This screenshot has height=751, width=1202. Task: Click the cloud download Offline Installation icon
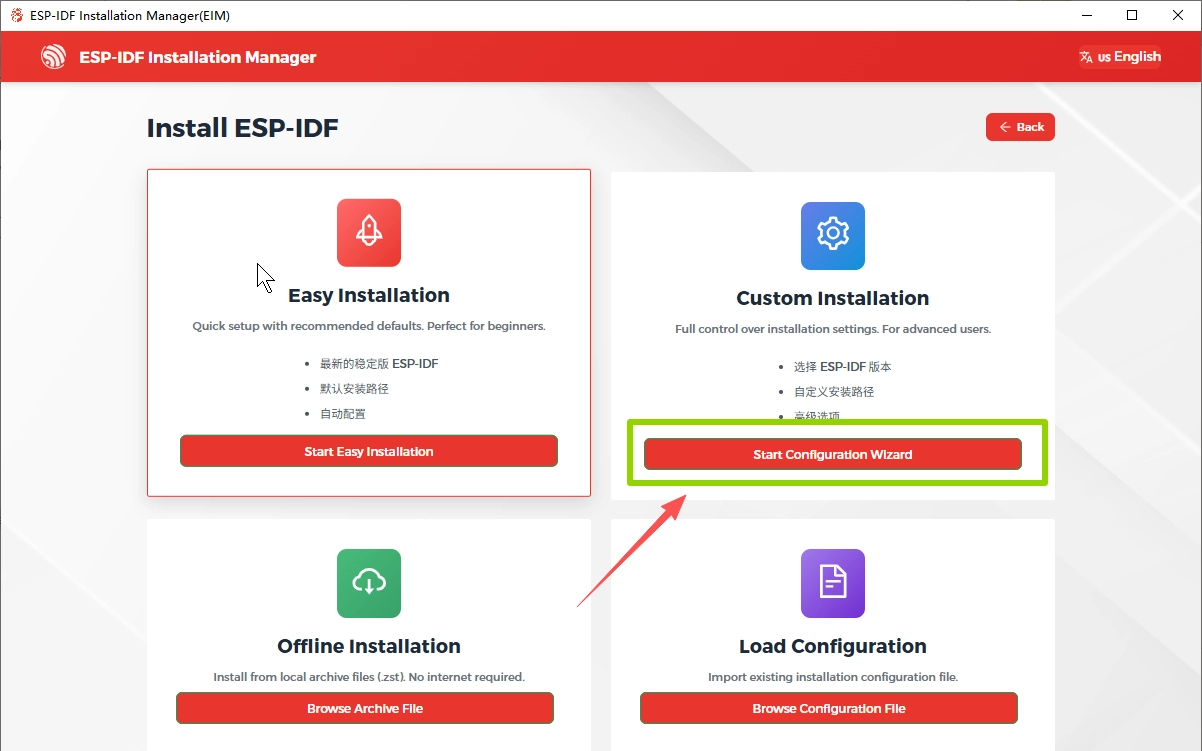pos(369,583)
